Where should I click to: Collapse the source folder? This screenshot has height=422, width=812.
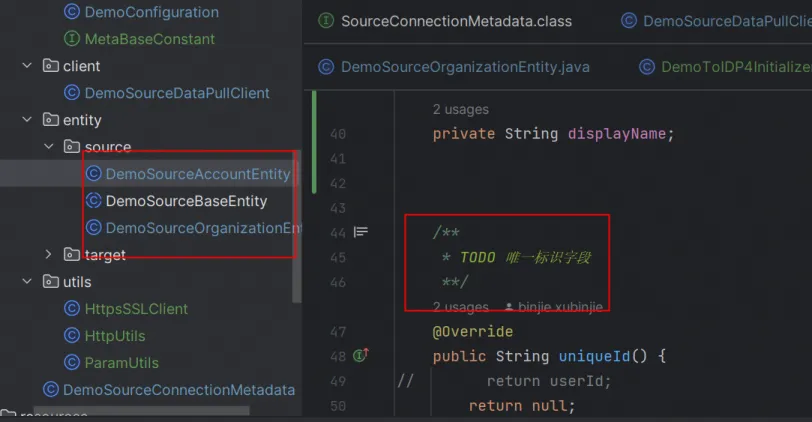click(49, 147)
